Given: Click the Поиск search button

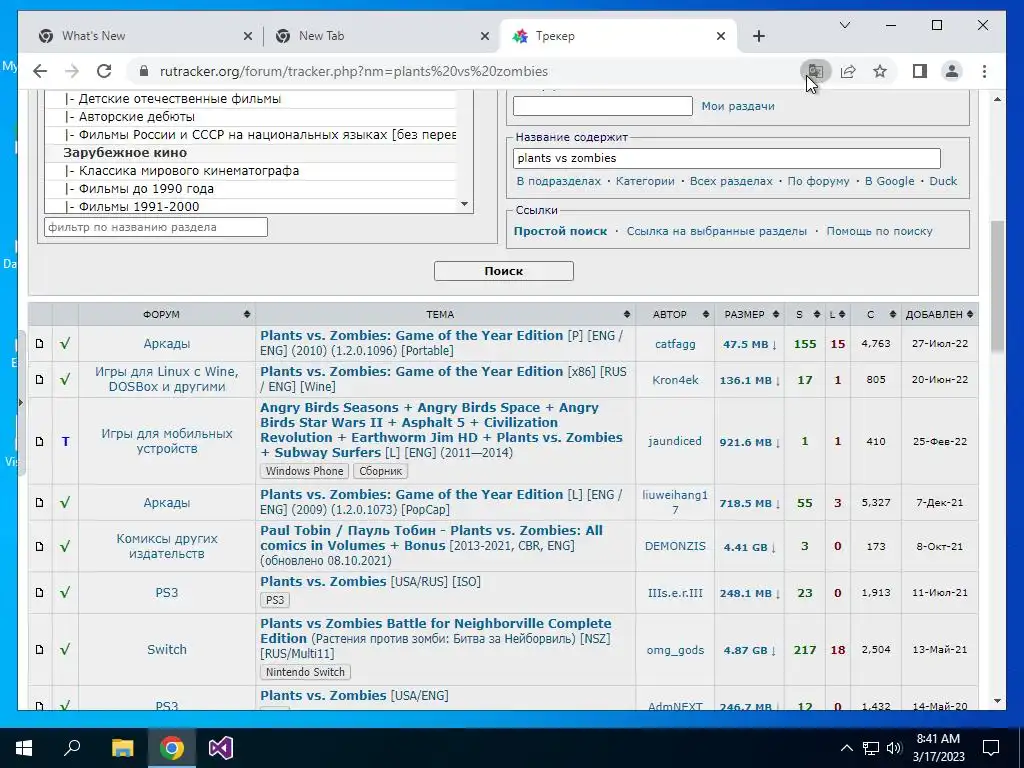Looking at the screenshot, I should [504, 271].
